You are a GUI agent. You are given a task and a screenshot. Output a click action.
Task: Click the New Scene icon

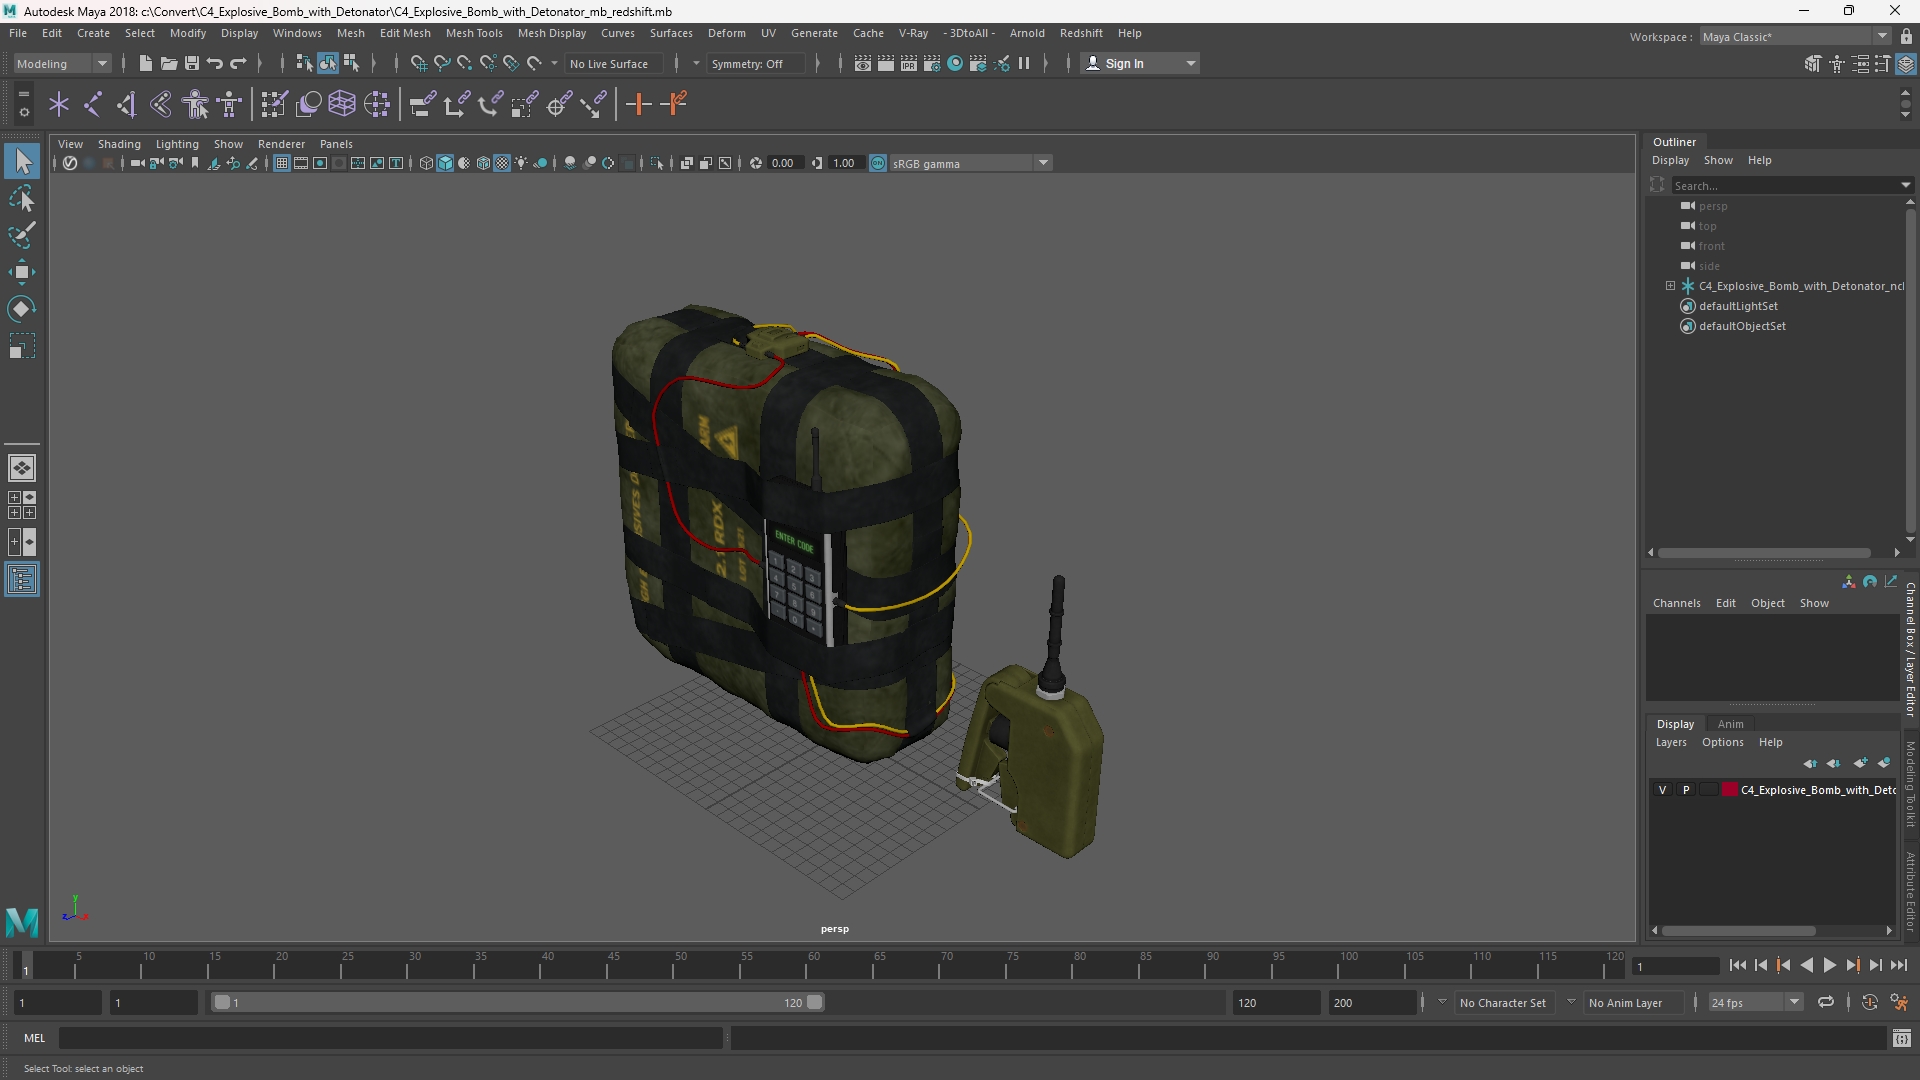tap(145, 63)
